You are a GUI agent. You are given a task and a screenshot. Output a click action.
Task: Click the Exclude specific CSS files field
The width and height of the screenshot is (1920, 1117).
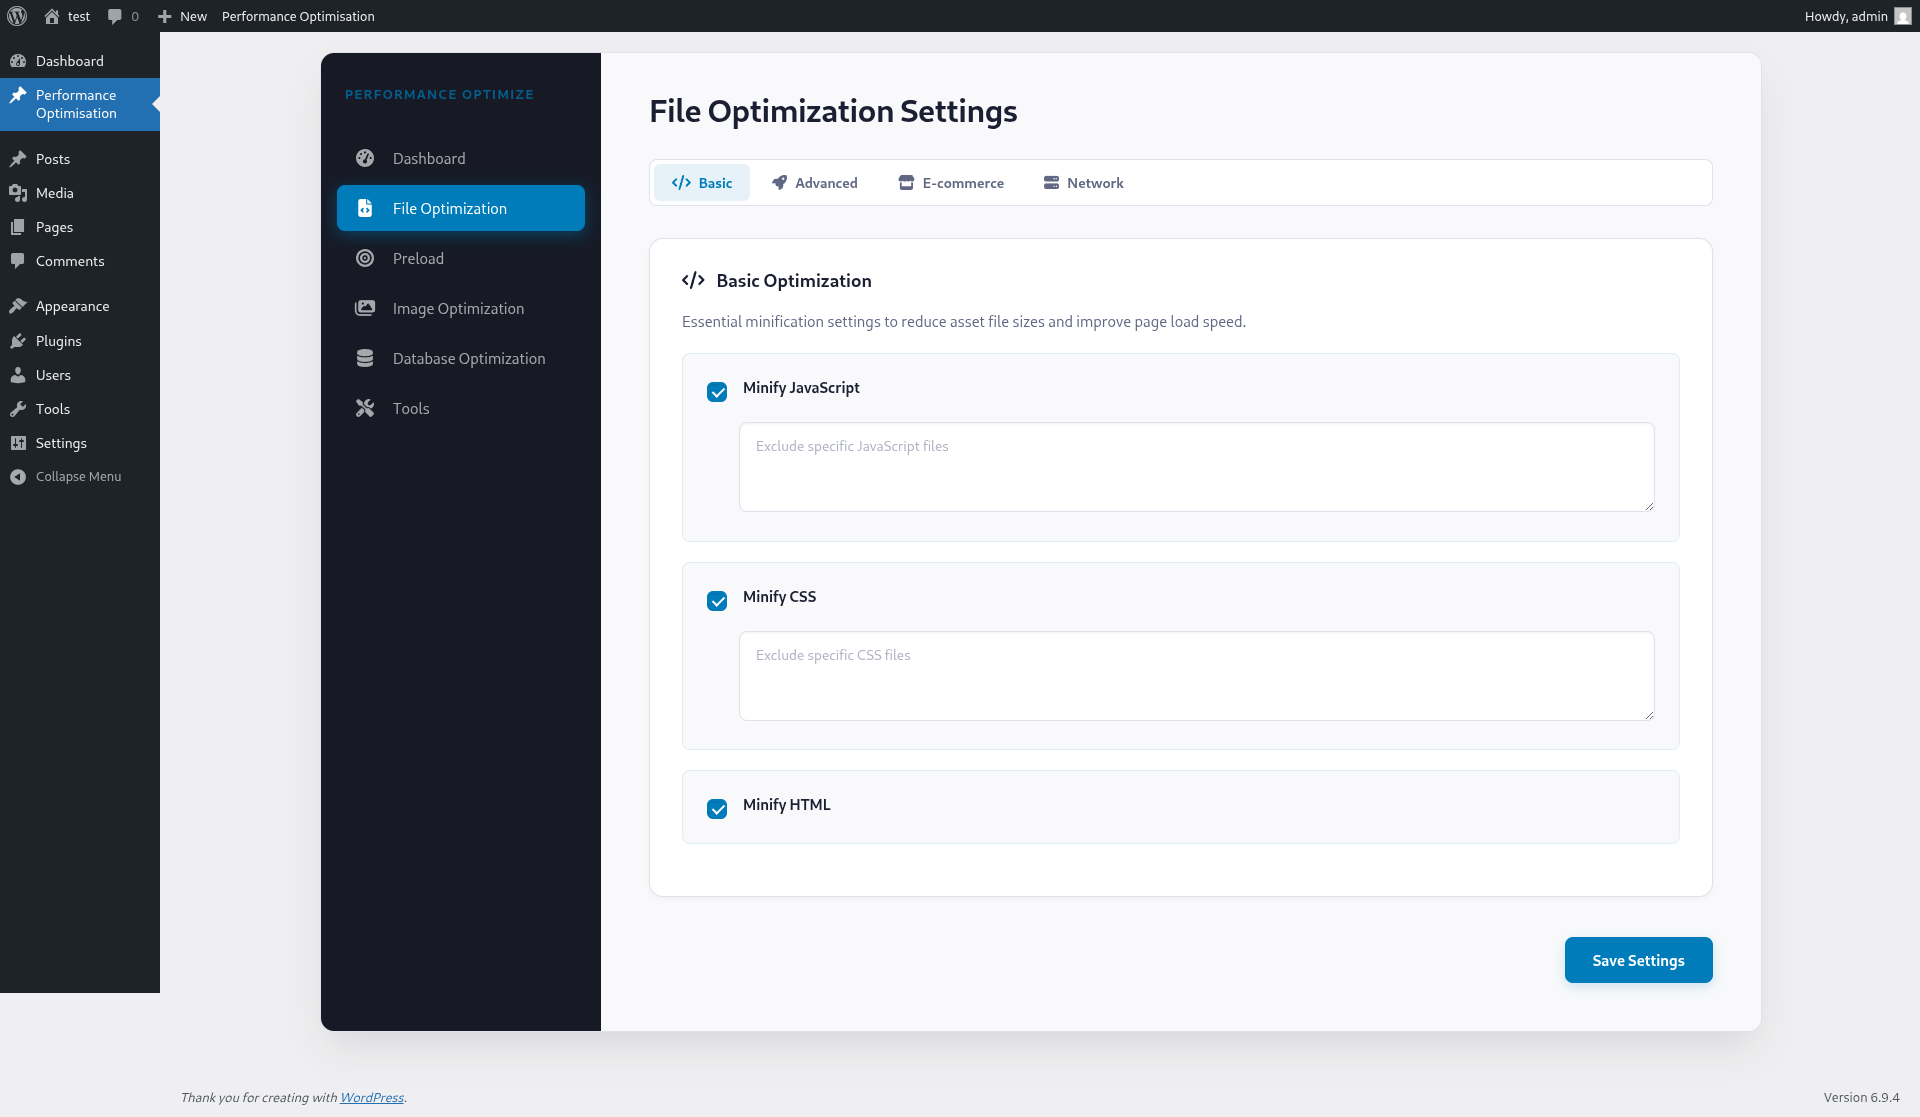coord(1196,676)
